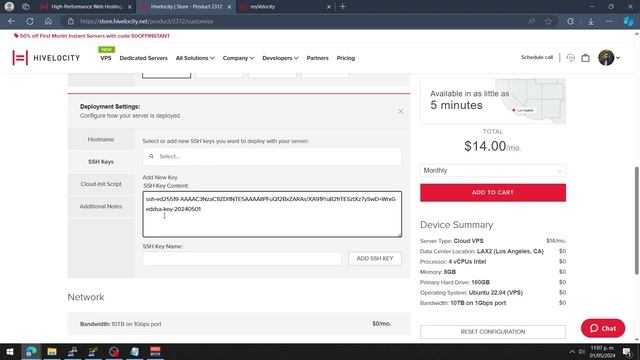Open a new browser tab with plus
This screenshot has height=360, width=640.
pos(342,7)
